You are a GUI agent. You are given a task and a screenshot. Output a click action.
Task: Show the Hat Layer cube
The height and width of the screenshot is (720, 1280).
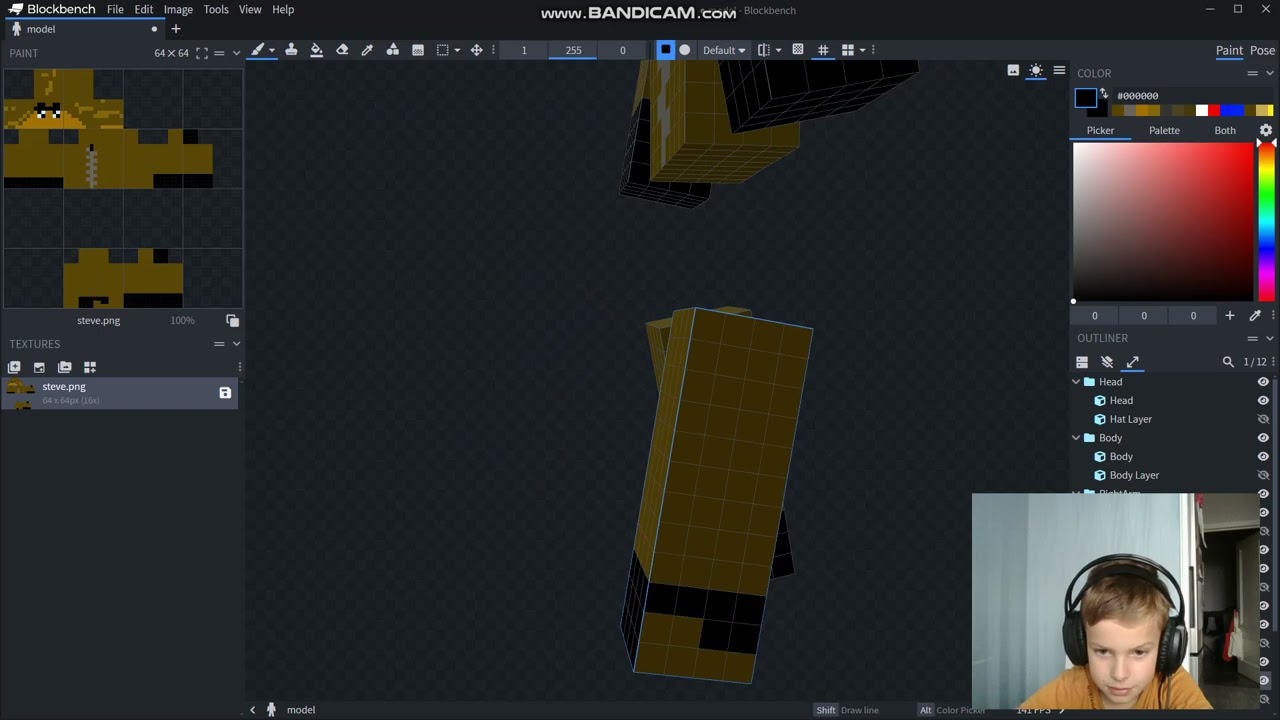coord(1263,420)
